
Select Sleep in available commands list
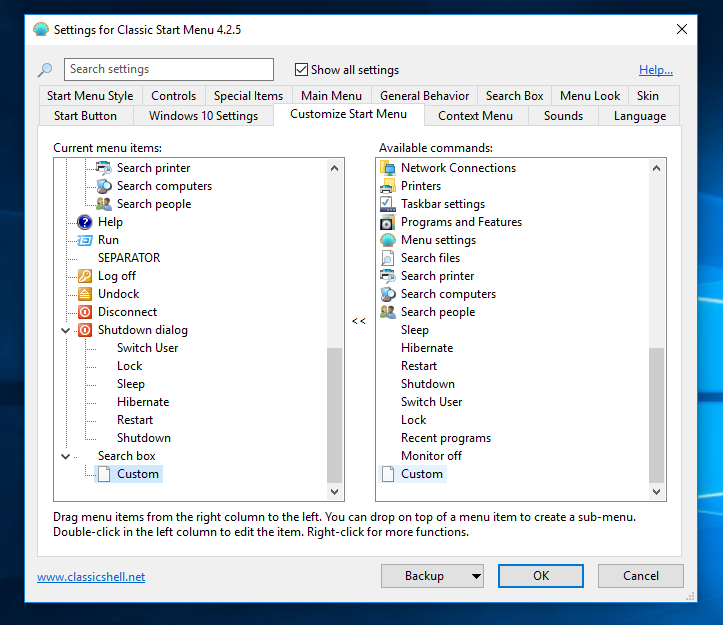click(x=415, y=330)
